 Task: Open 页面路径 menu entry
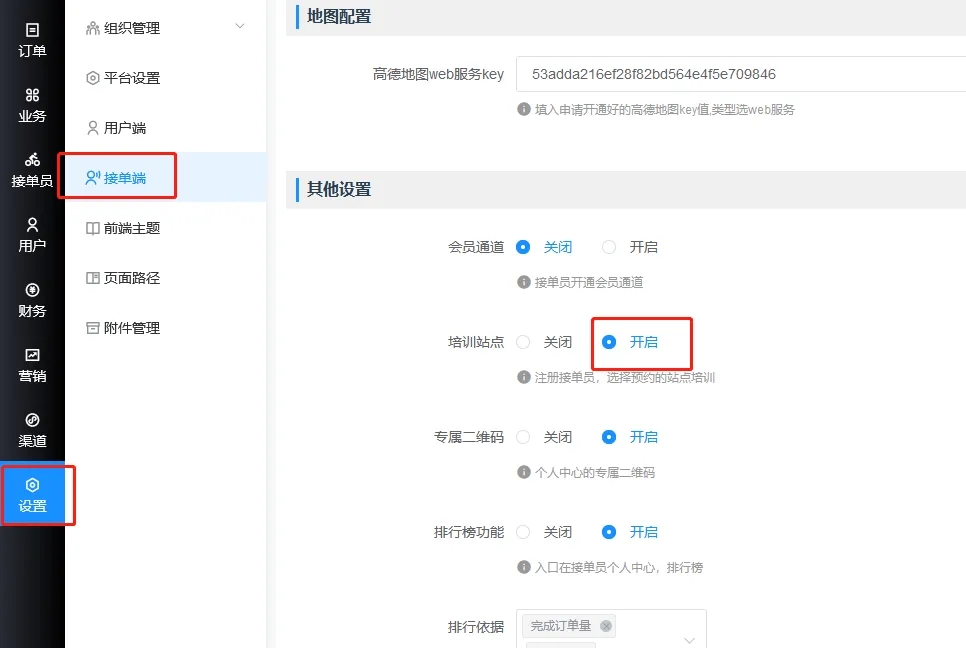coord(131,278)
